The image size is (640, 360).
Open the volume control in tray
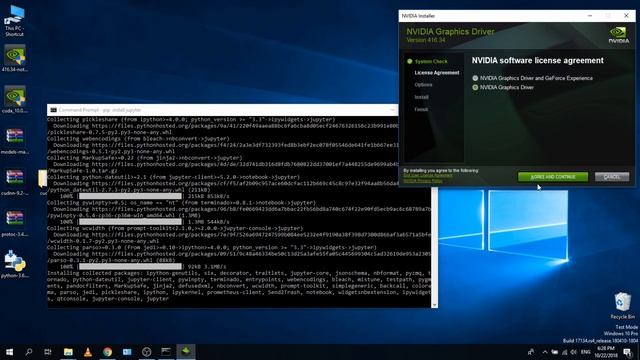pos(574,352)
